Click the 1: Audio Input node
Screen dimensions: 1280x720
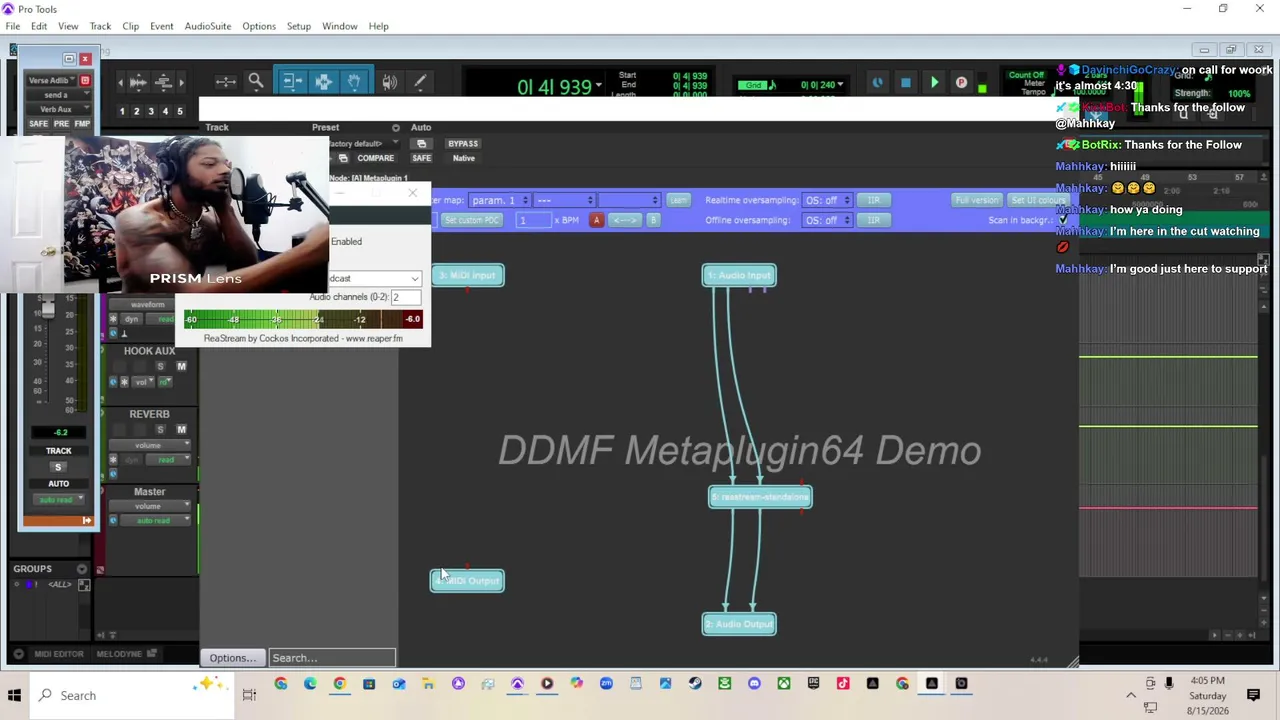739,275
